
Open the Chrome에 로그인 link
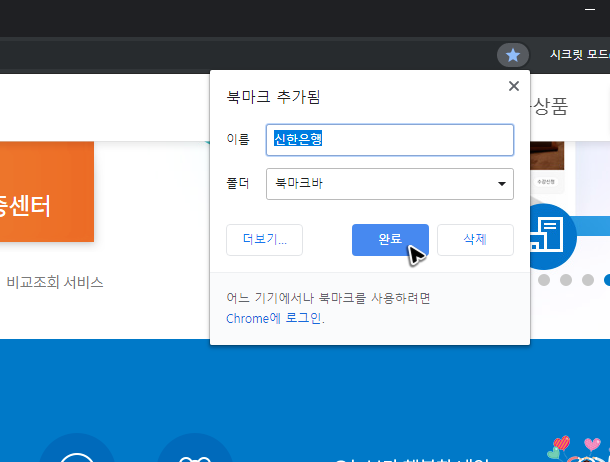pyautogui.click(x=275, y=318)
